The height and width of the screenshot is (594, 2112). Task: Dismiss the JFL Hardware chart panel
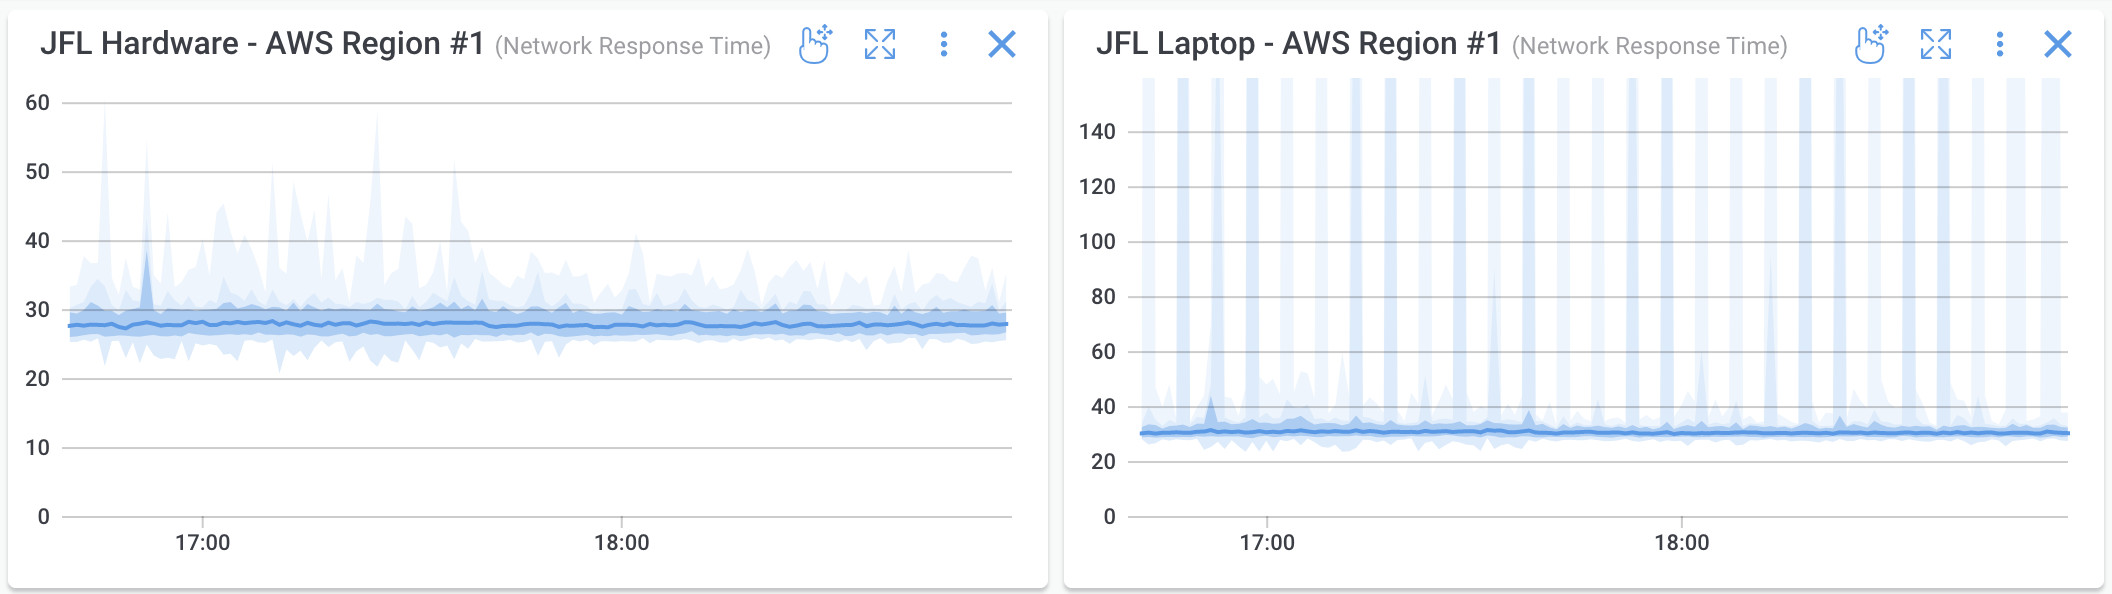tap(1001, 44)
